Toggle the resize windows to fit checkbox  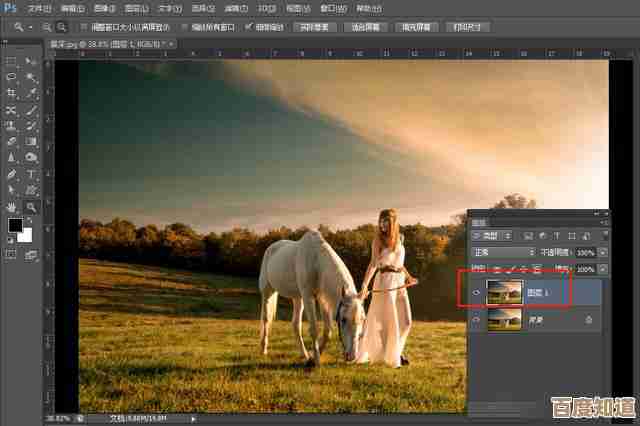(x=83, y=27)
